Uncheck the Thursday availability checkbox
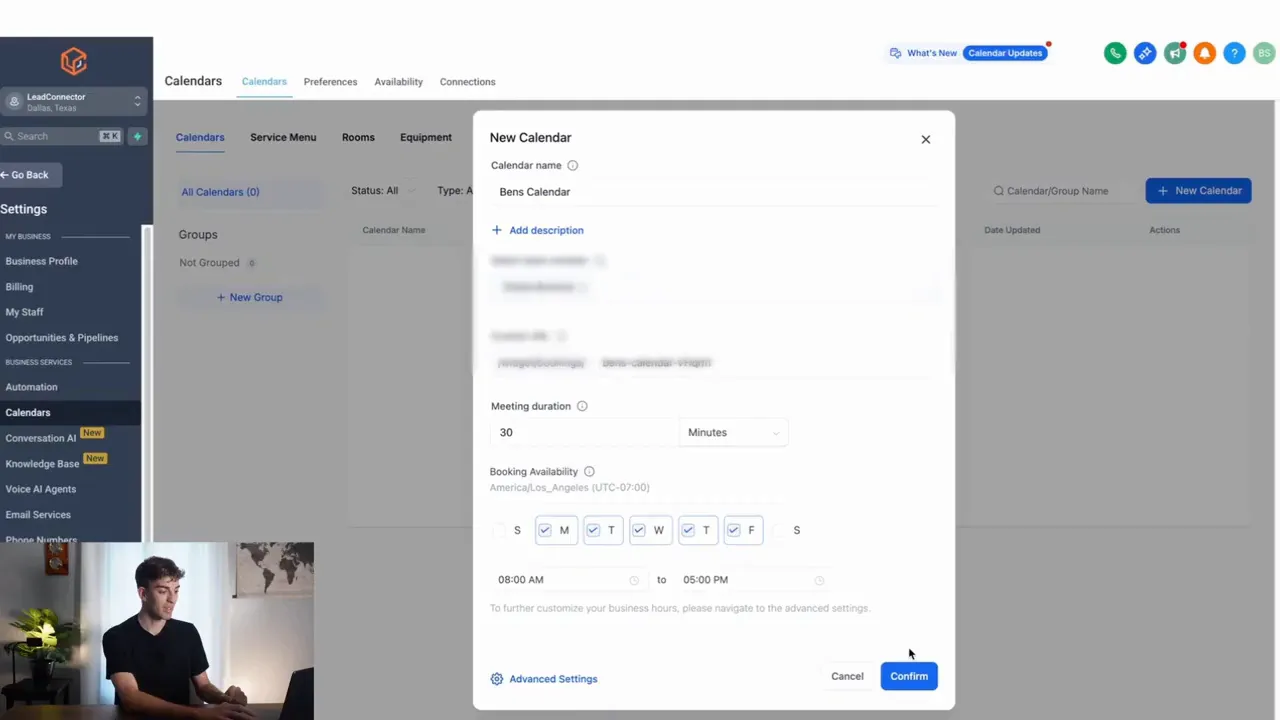Screen dimensions: 1280x720 coord(687,530)
